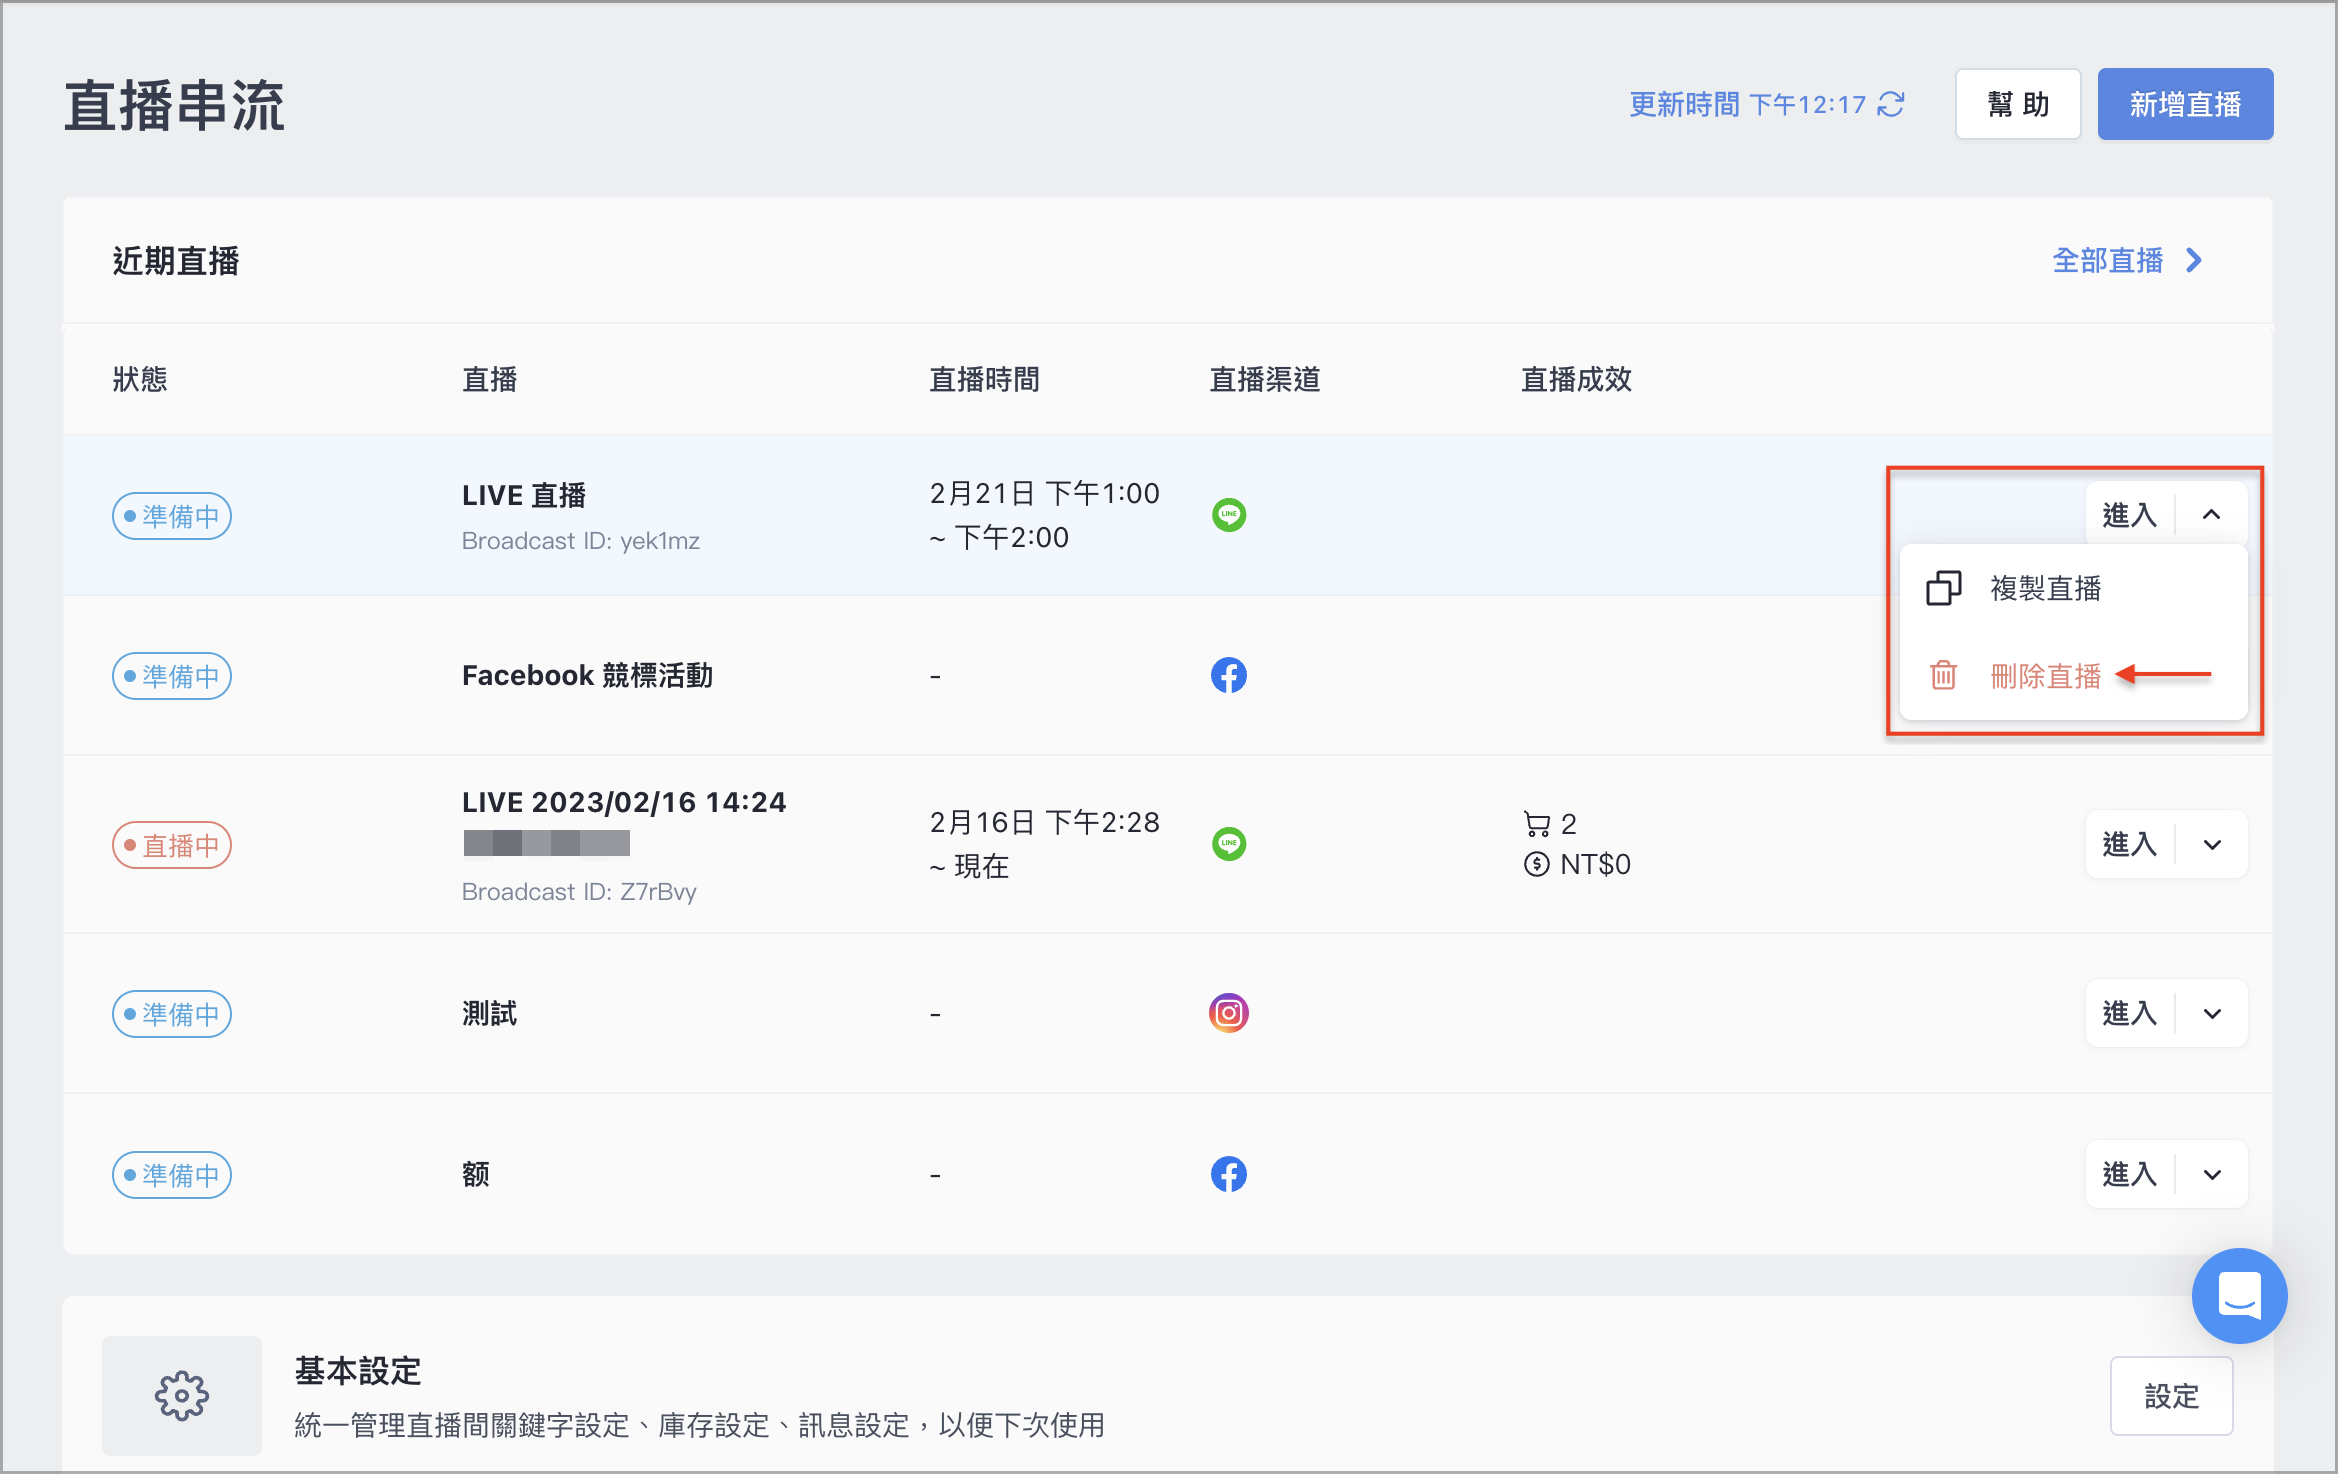Image resolution: width=2338 pixels, height=1474 pixels.
Task: Expand the dropdown arrow for LIVE 2023/02/16 row
Action: (x=2212, y=845)
